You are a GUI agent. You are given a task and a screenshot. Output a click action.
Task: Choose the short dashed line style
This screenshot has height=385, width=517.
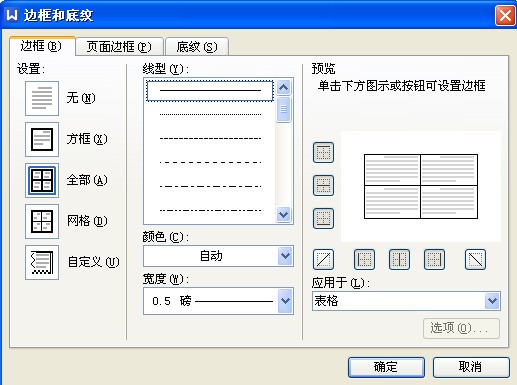pos(210,138)
